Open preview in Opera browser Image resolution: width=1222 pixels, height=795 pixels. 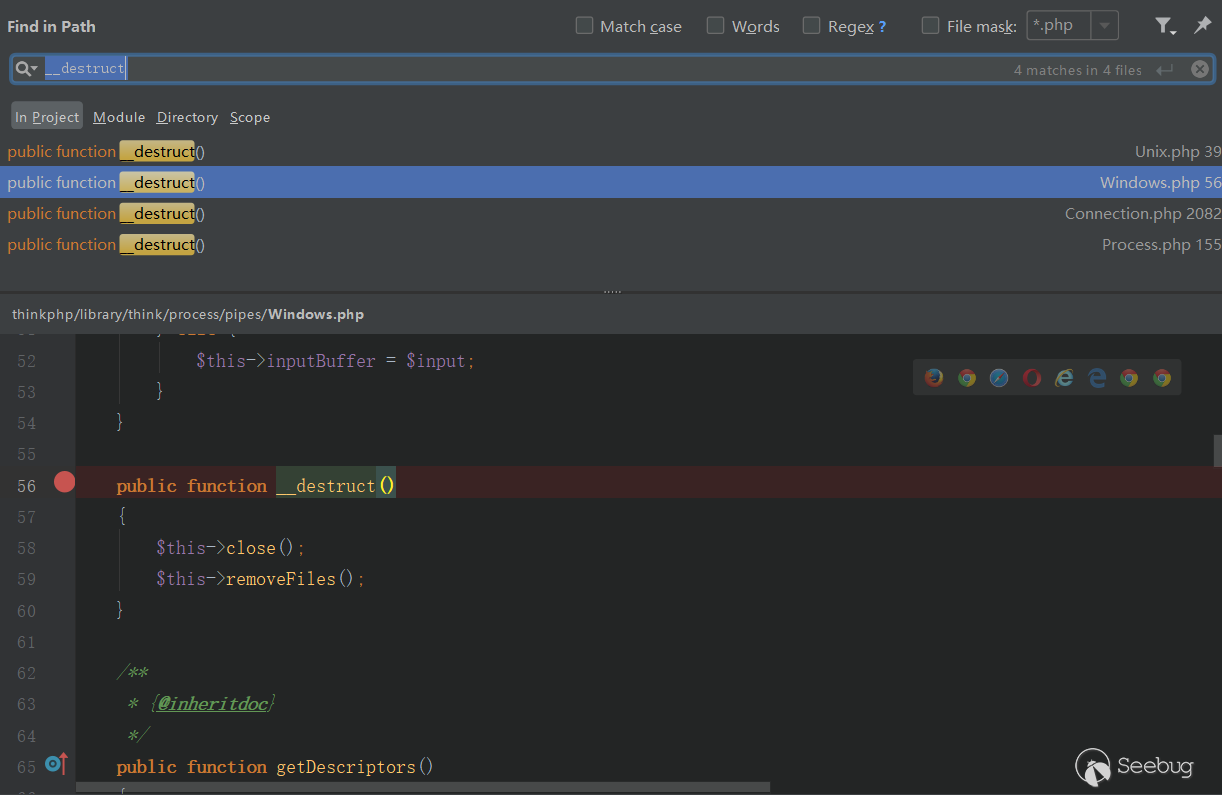click(x=1032, y=377)
